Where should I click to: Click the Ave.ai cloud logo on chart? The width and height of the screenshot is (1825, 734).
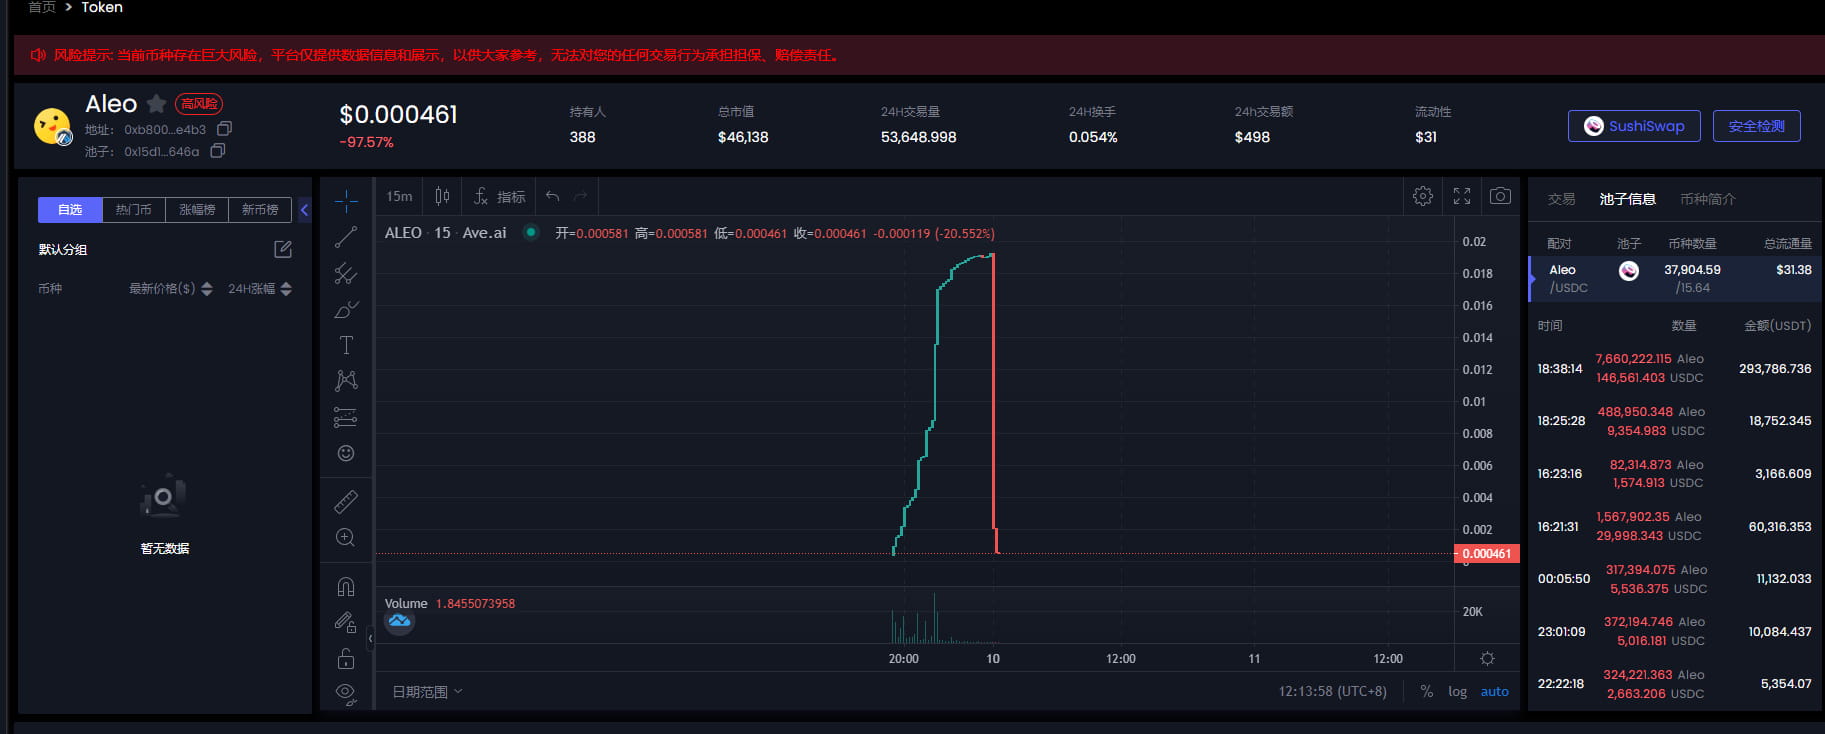(x=399, y=622)
